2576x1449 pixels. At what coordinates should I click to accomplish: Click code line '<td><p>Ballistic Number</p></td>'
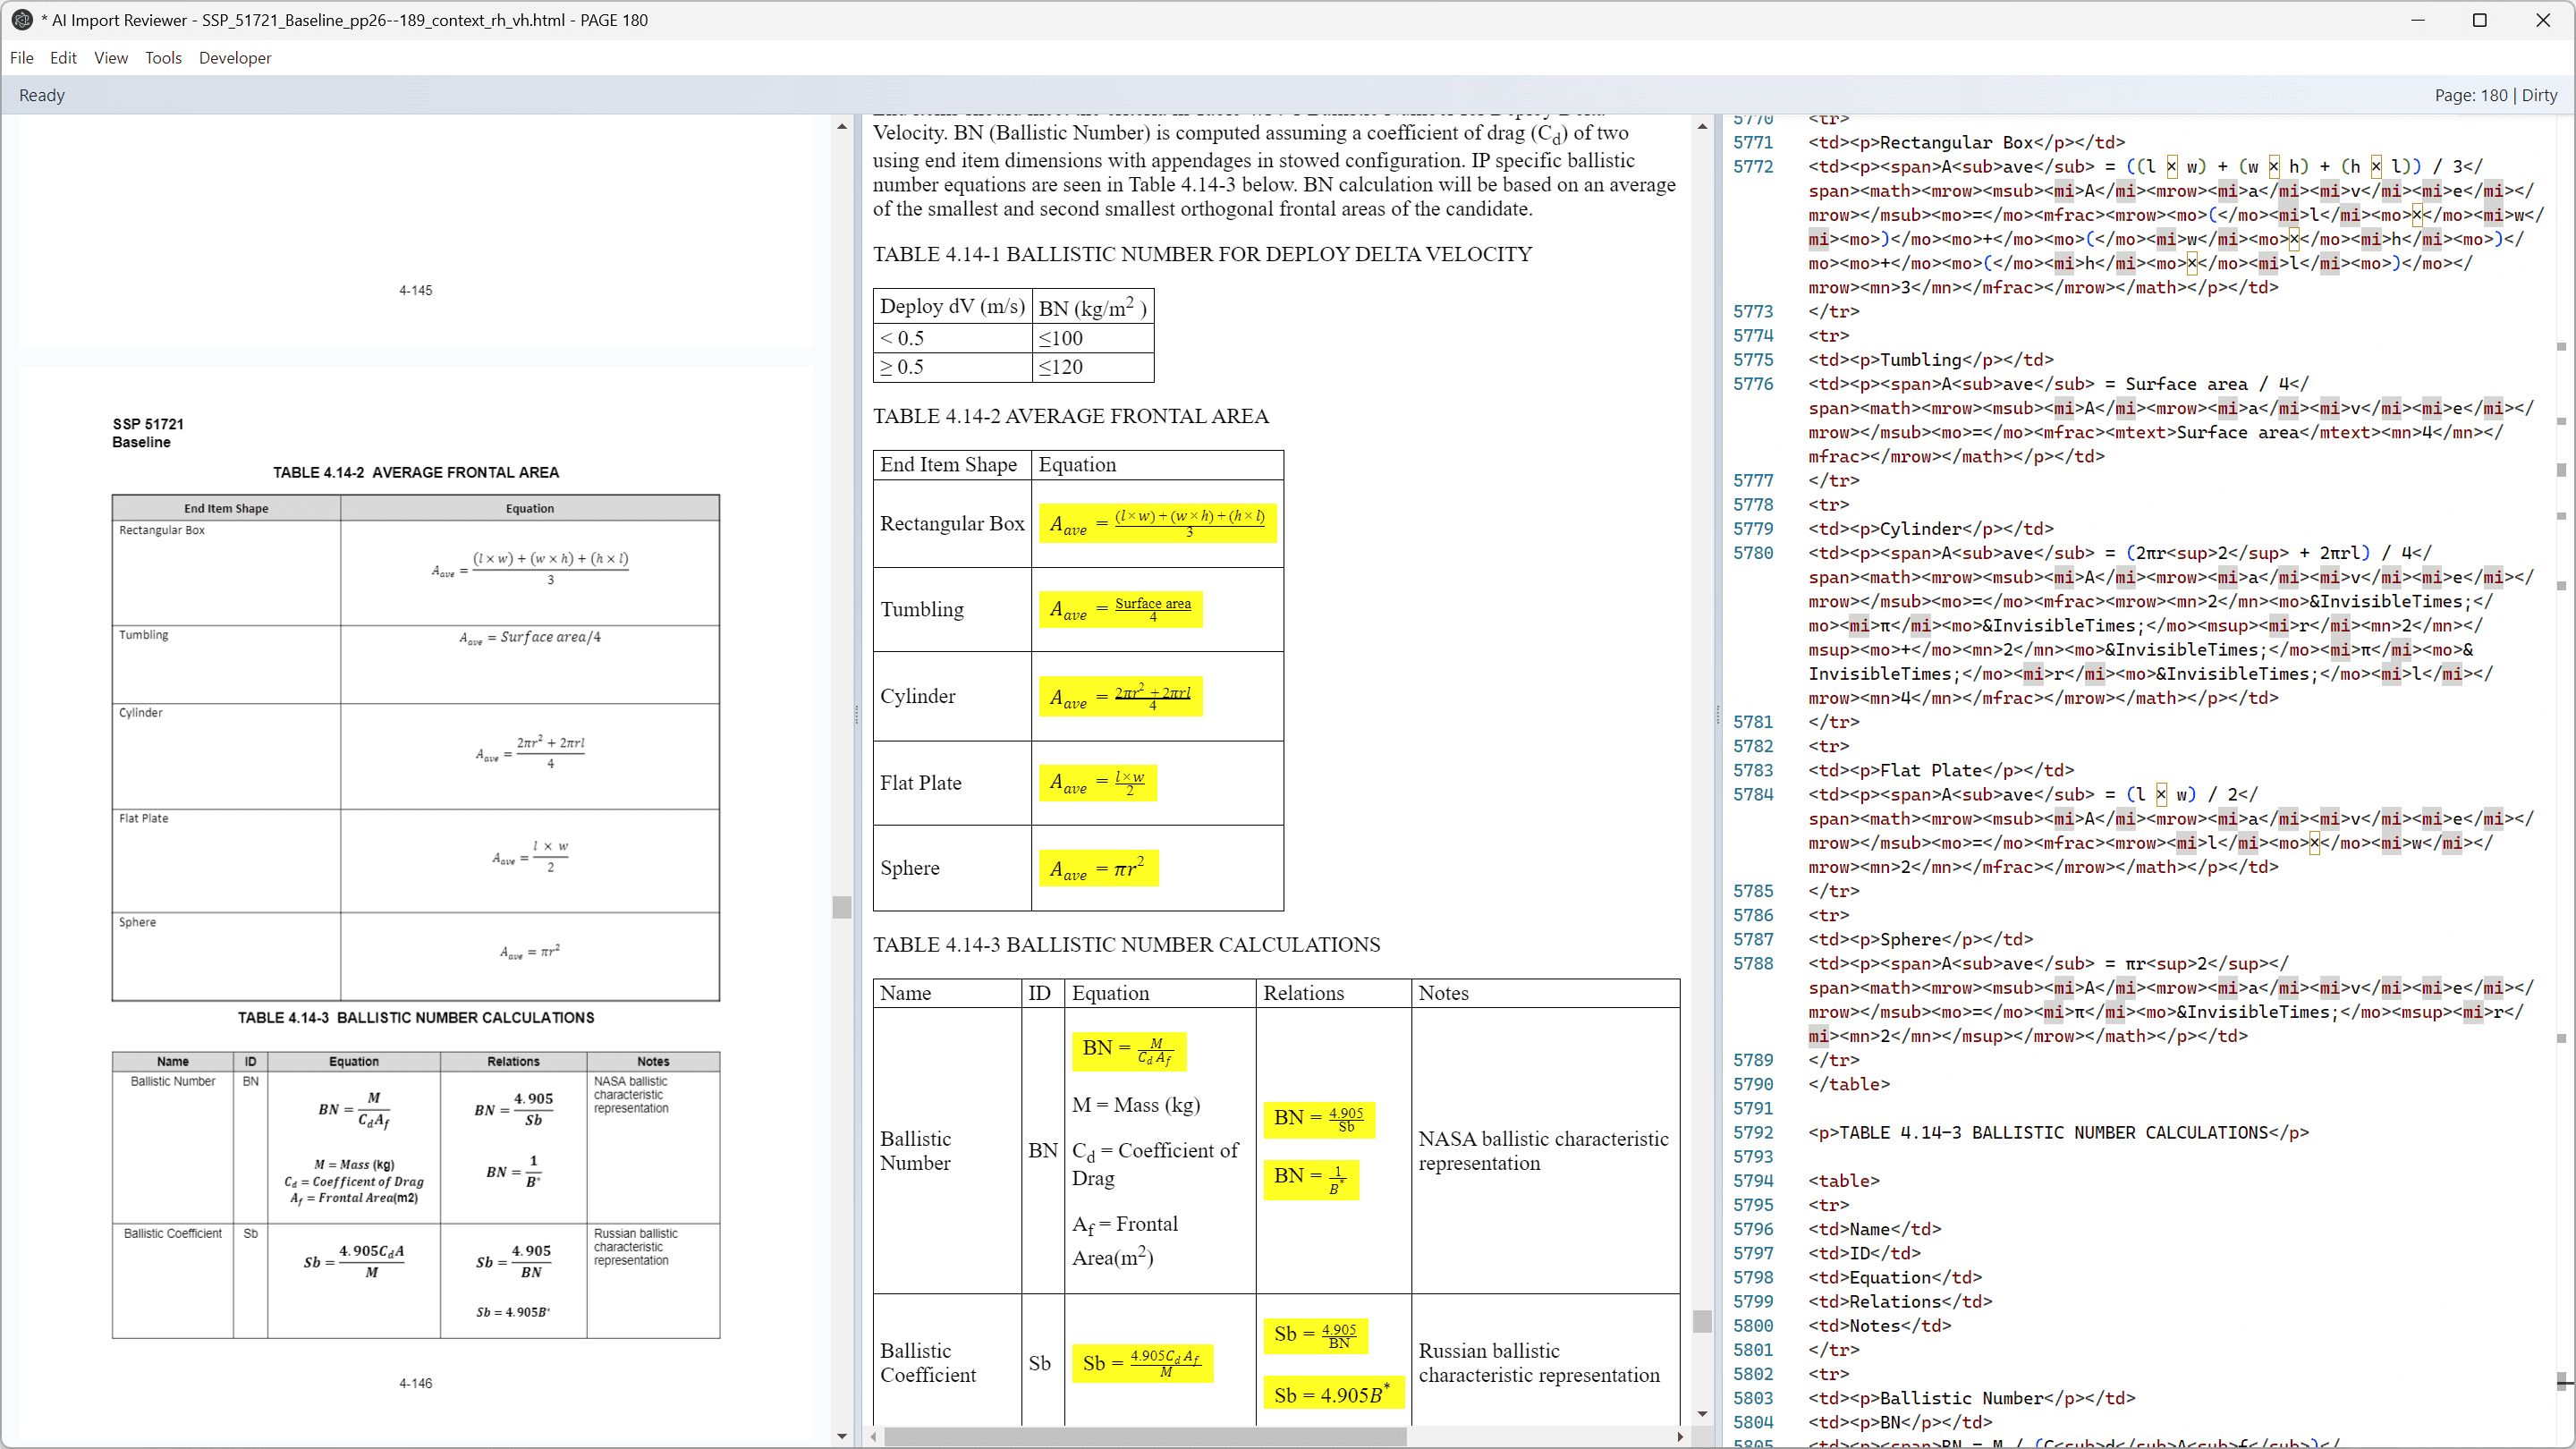1971,1399
